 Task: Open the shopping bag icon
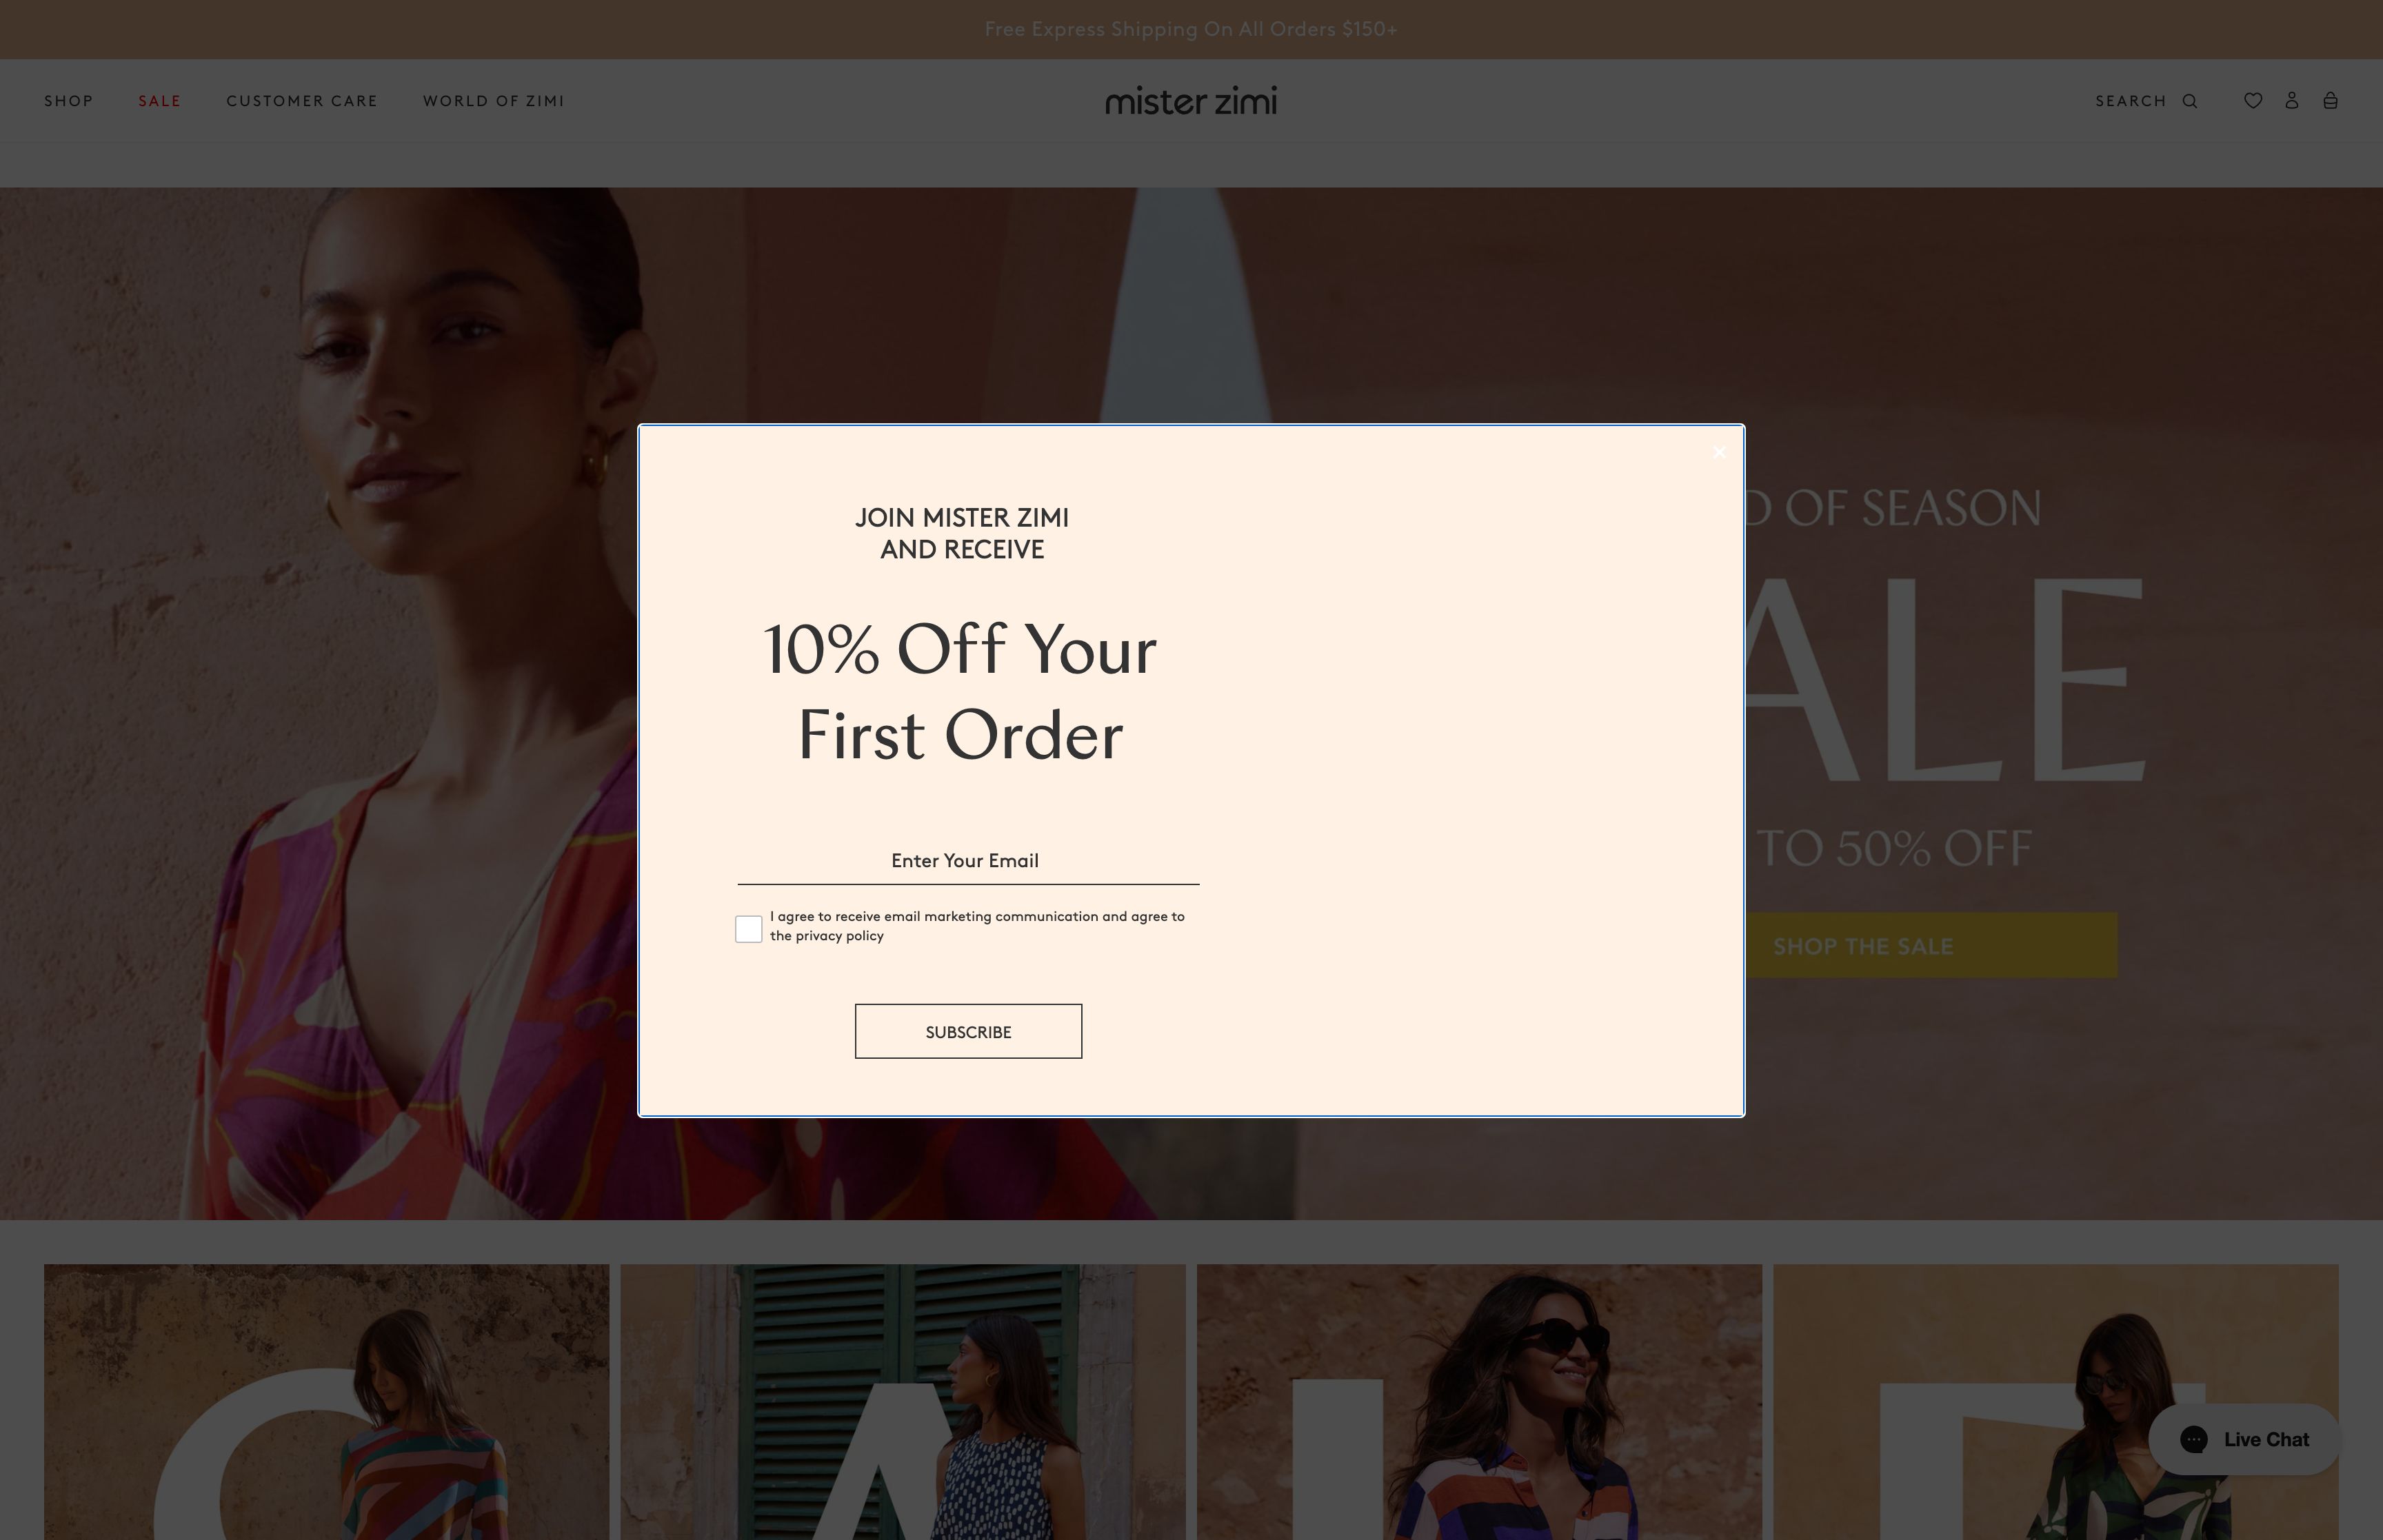click(x=2330, y=101)
